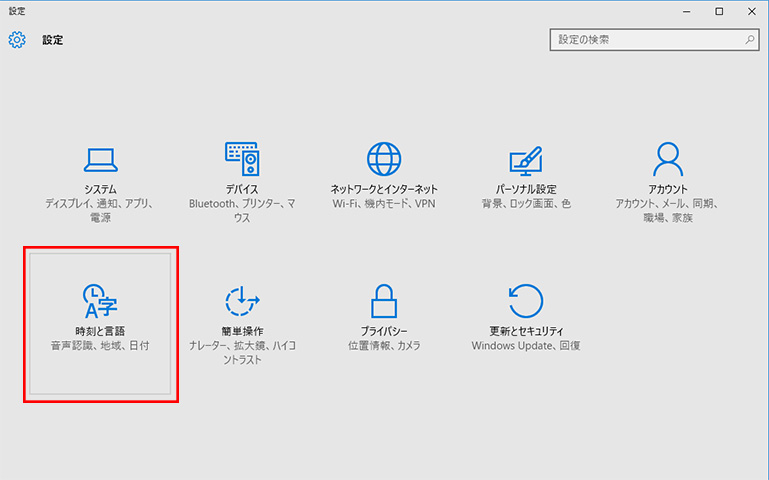Screen dimensions: 769x480
Task: Focus the 設定の検索 search field
Action: coord(645,40)
